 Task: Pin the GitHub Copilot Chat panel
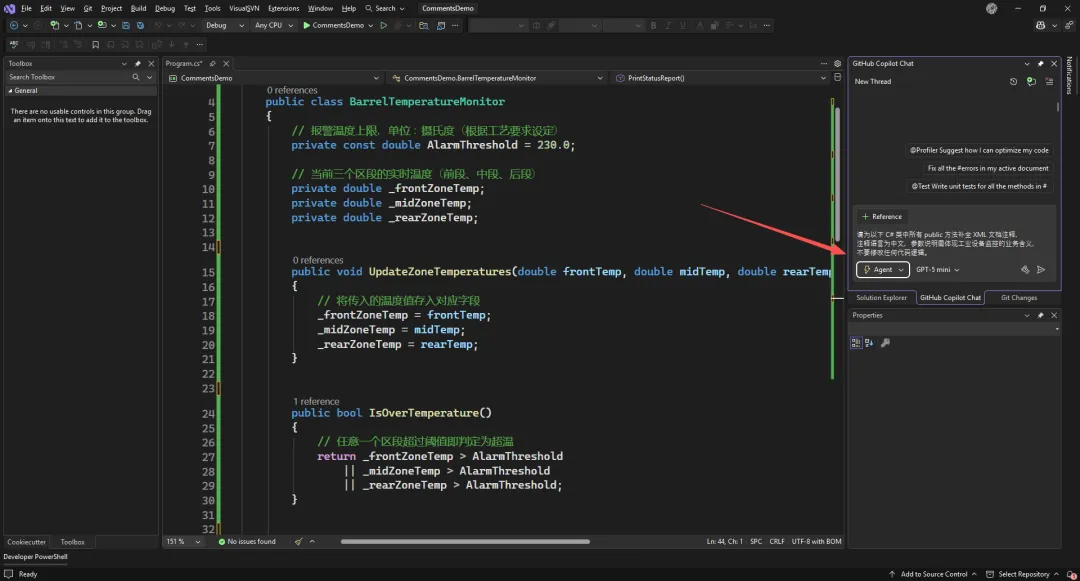1041,63
